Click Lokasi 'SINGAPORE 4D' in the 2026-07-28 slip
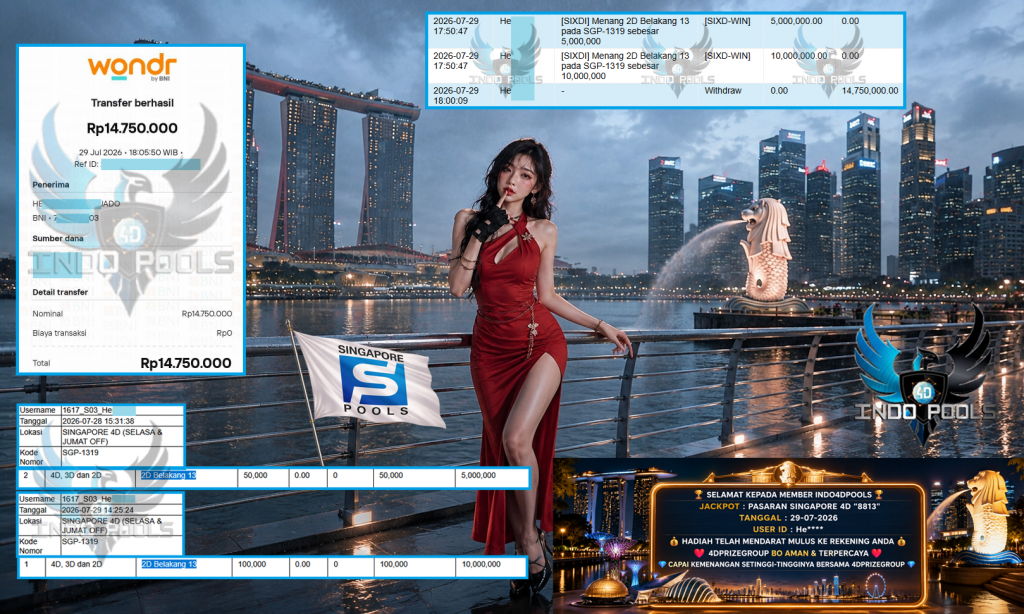This screenshot has width=1024, height=614. [x=112, y=436]
